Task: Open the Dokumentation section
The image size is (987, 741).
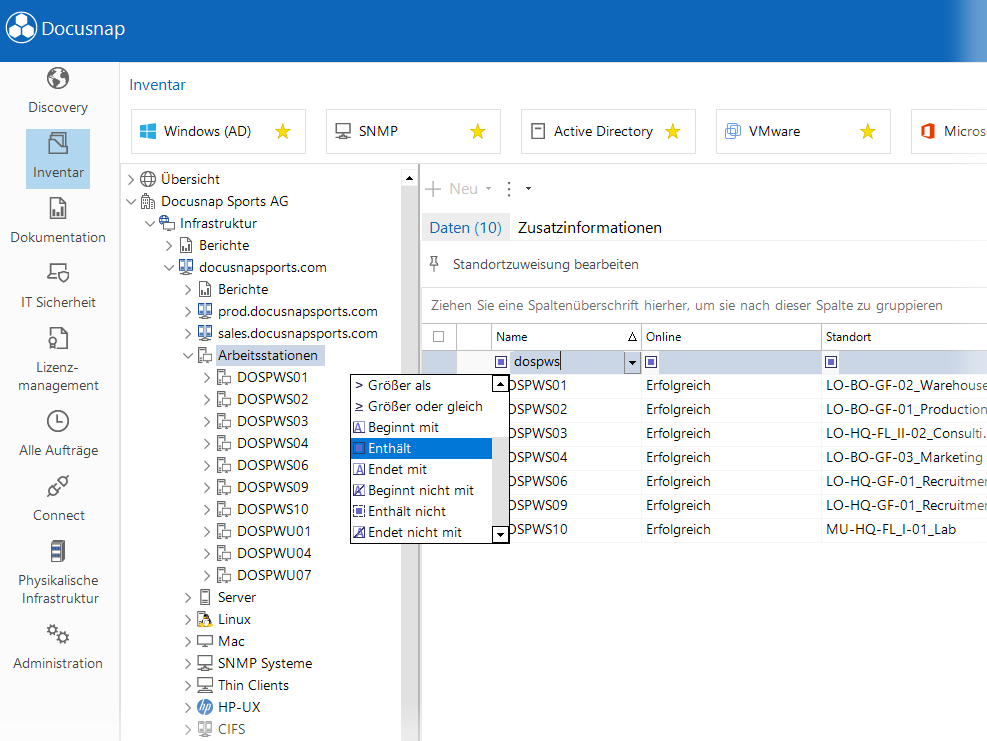Action: [x=58, y=221]
